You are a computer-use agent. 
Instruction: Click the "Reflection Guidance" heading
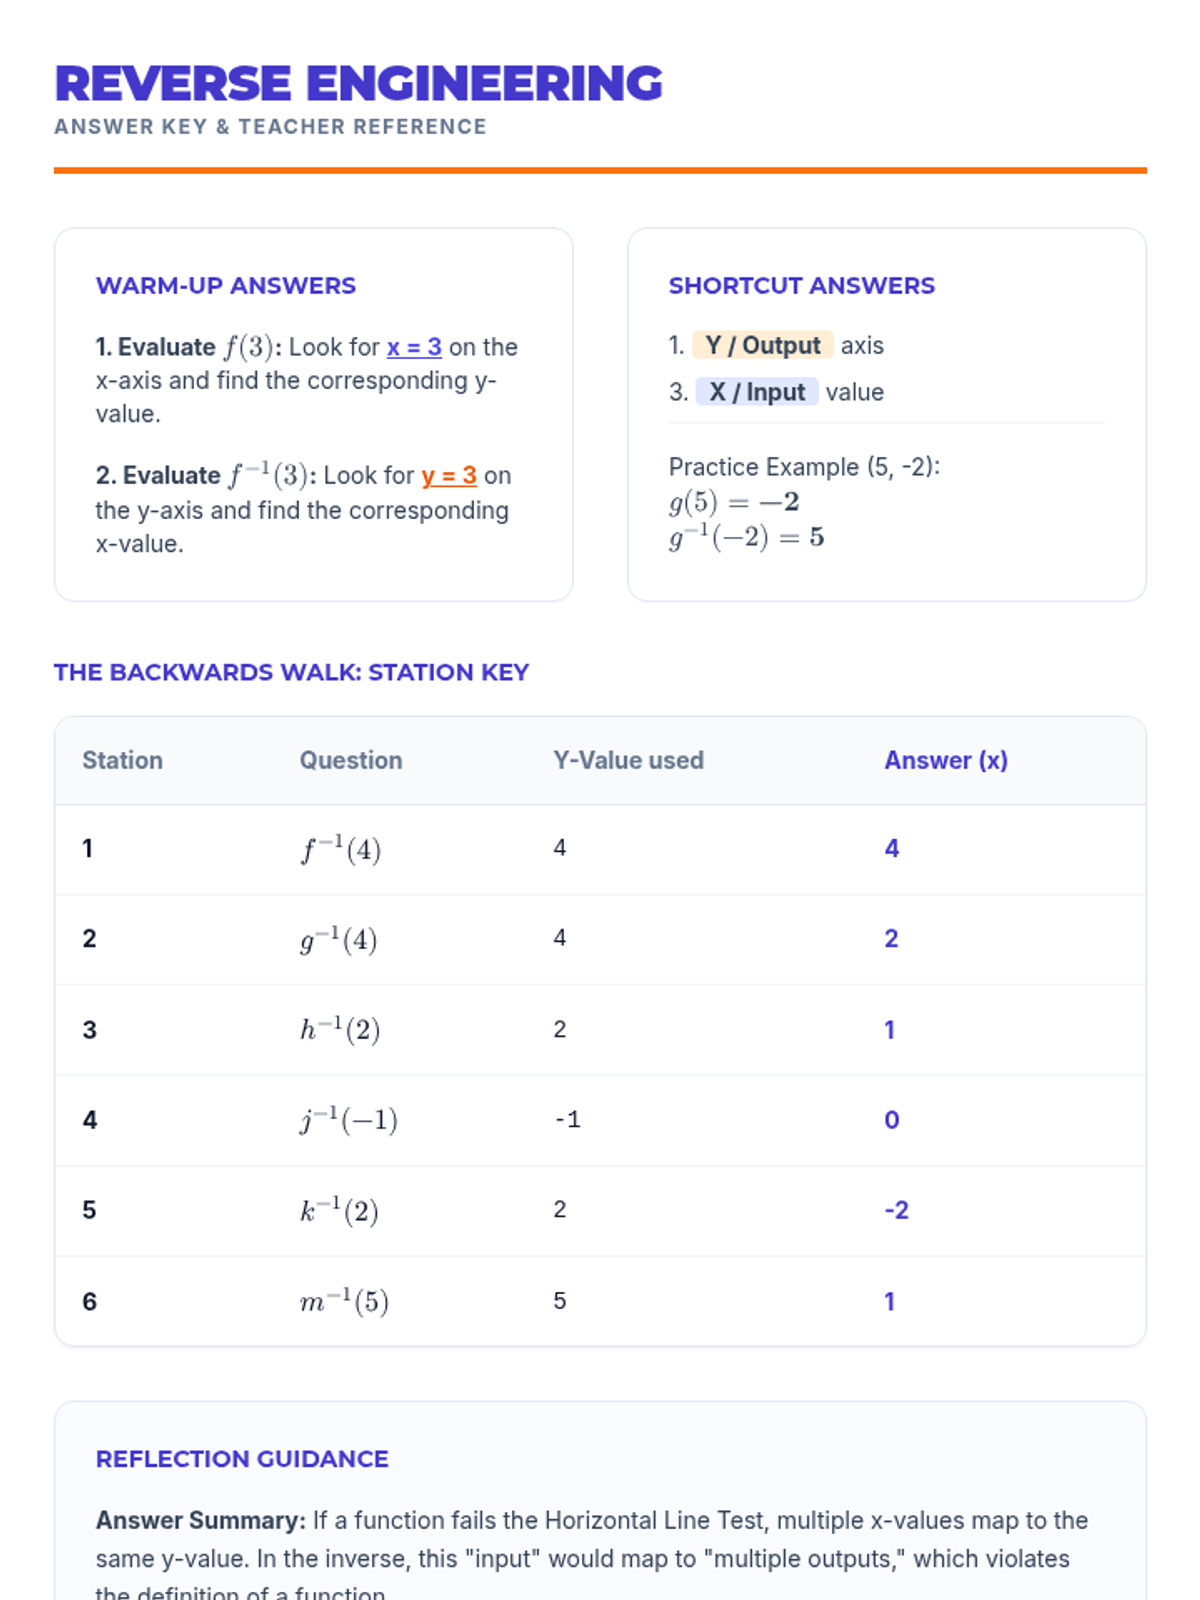coord(242,1459)
